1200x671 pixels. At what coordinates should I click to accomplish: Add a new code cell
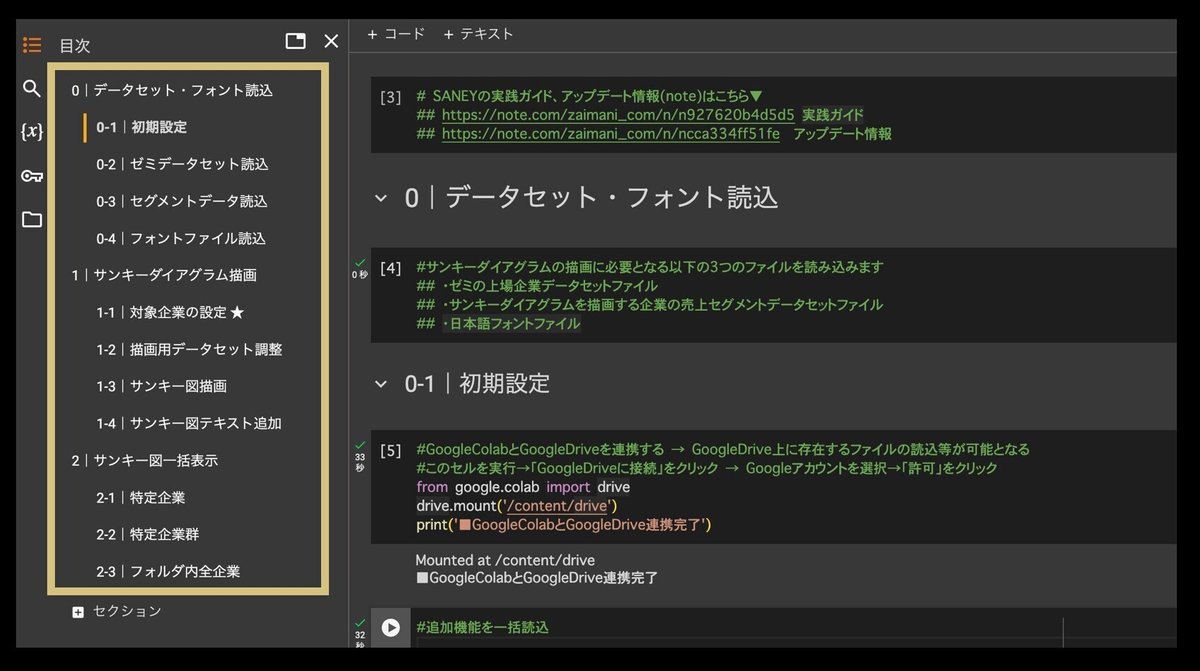(x=396, y=34)
